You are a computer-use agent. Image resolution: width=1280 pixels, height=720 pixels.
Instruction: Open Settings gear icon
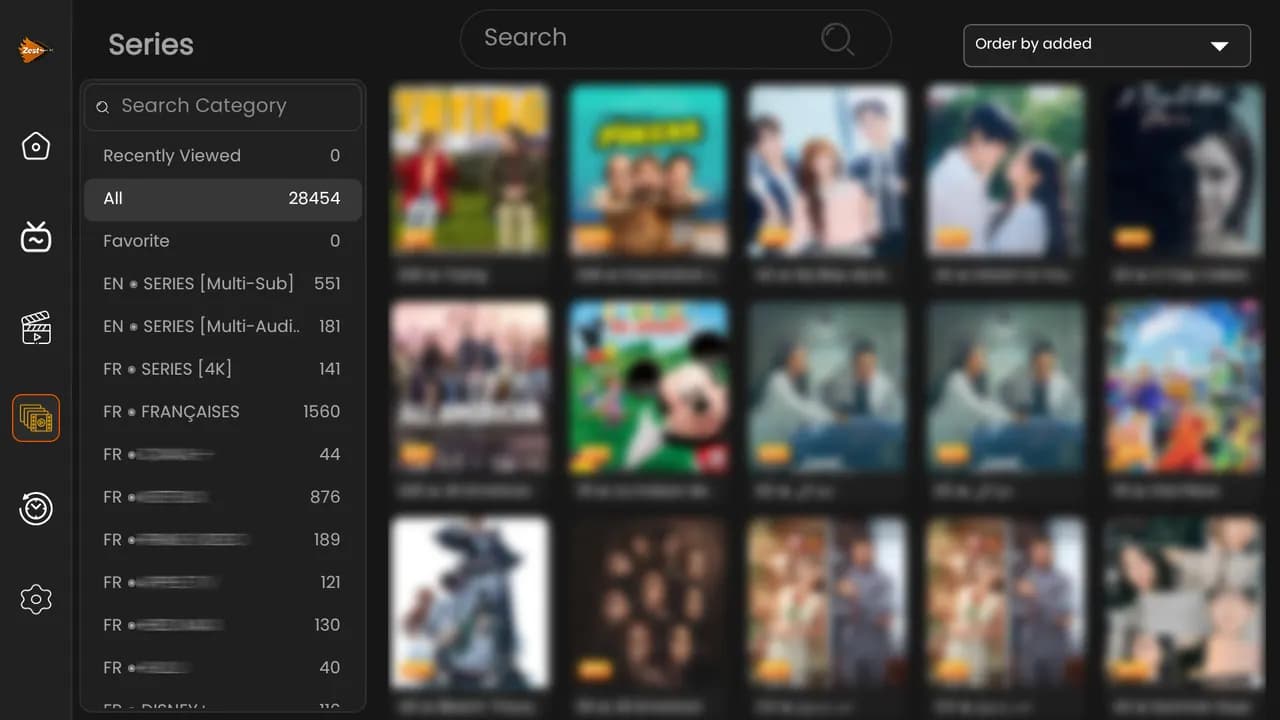[36, 599]
